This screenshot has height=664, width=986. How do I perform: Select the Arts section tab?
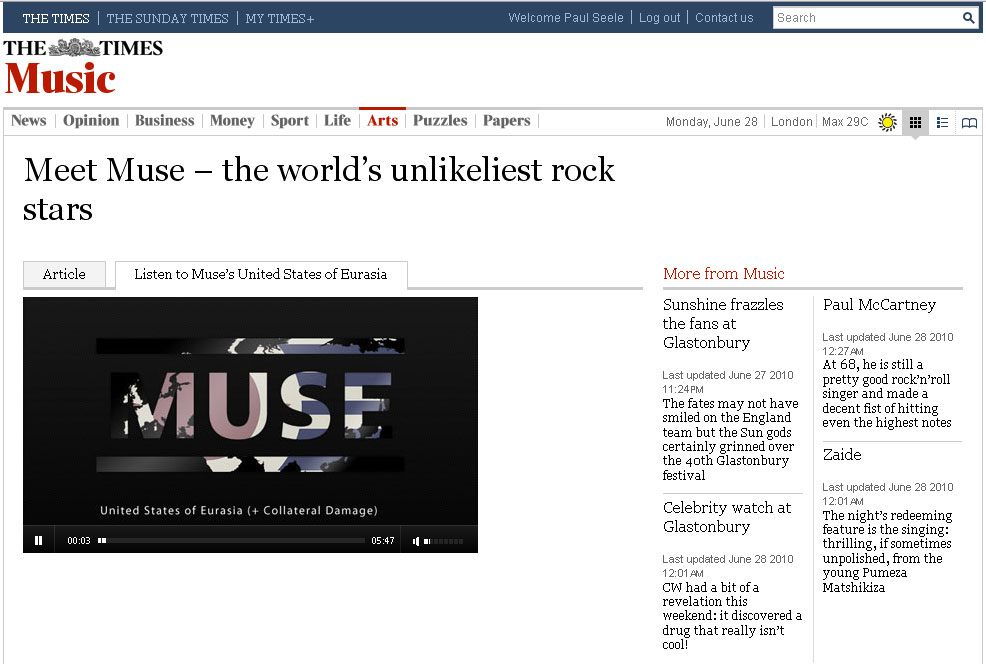[382, 121]
